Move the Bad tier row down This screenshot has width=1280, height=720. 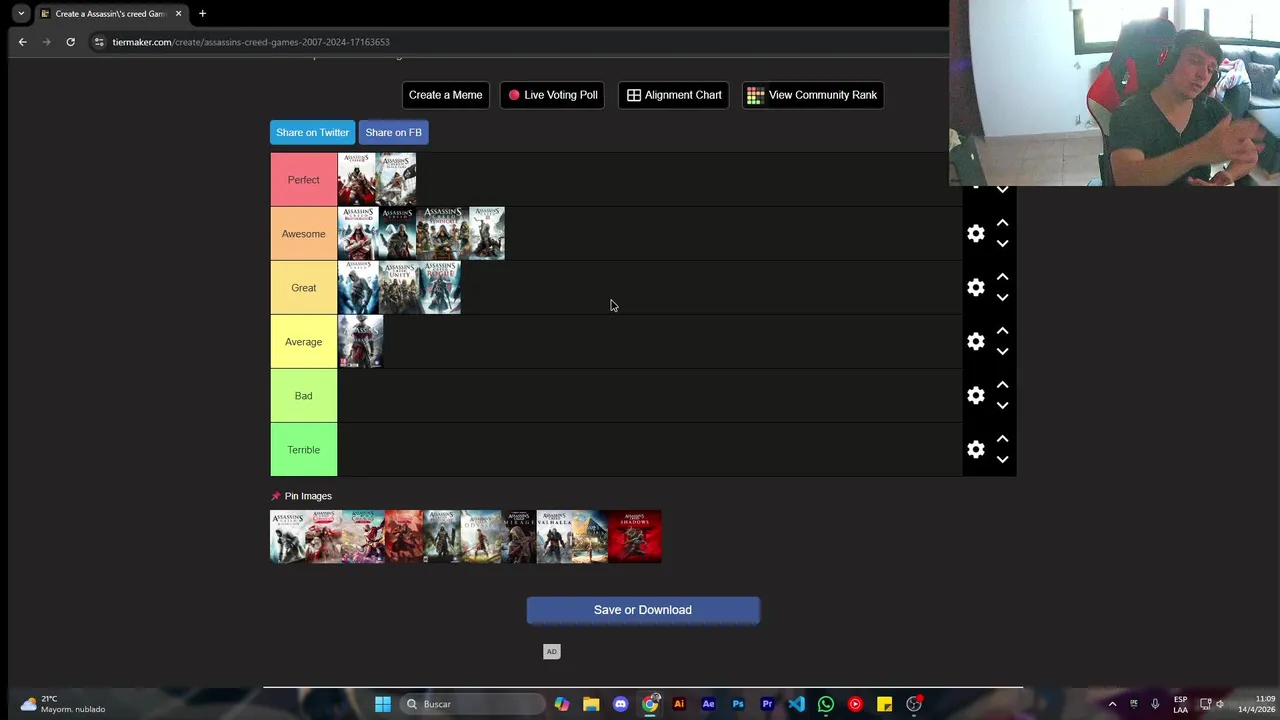(x=1002, y=406)
